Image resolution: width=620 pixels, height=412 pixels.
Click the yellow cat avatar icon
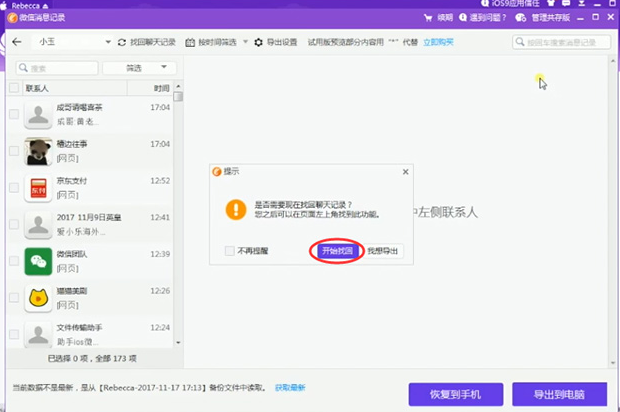38,298
